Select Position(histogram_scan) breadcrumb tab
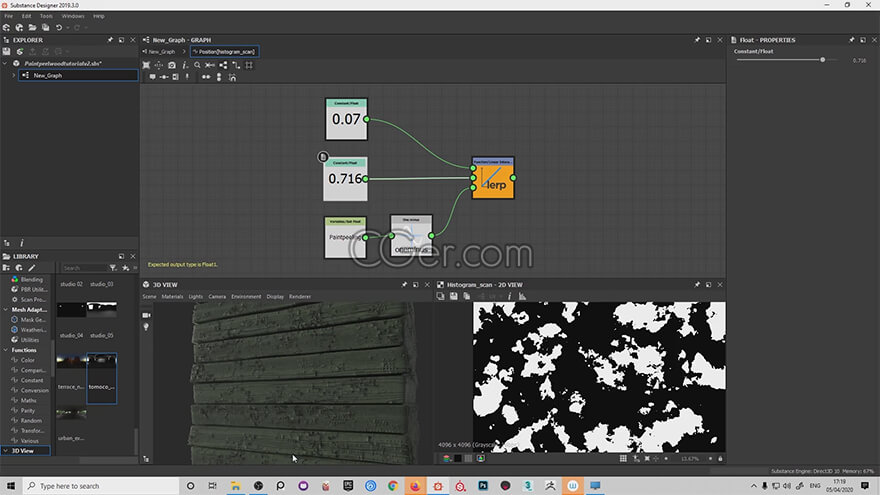Screen dimensions: 880x495 [224, 52]
